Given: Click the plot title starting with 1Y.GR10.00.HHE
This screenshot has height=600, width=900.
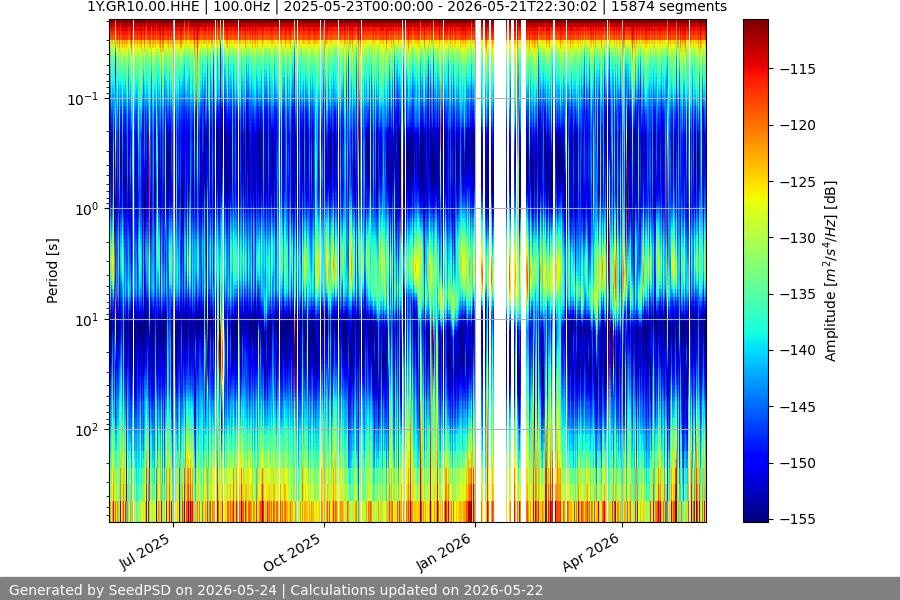Looking at the screenshot, I should click(407, 7).
